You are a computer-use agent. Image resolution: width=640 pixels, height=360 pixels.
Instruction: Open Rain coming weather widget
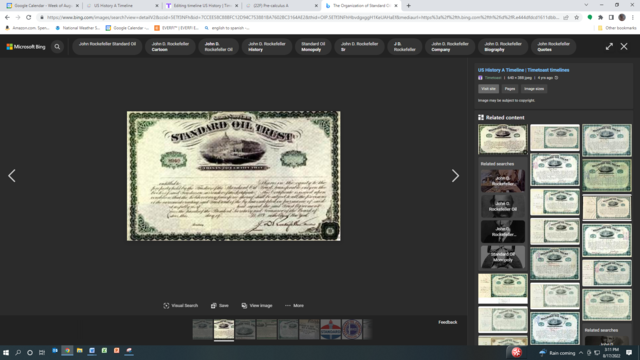pyautogui.click(x=557, y=353)
